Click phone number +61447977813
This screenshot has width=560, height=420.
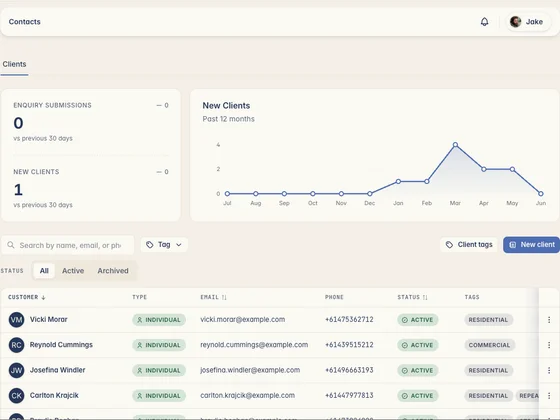click(x=349, y=395)
